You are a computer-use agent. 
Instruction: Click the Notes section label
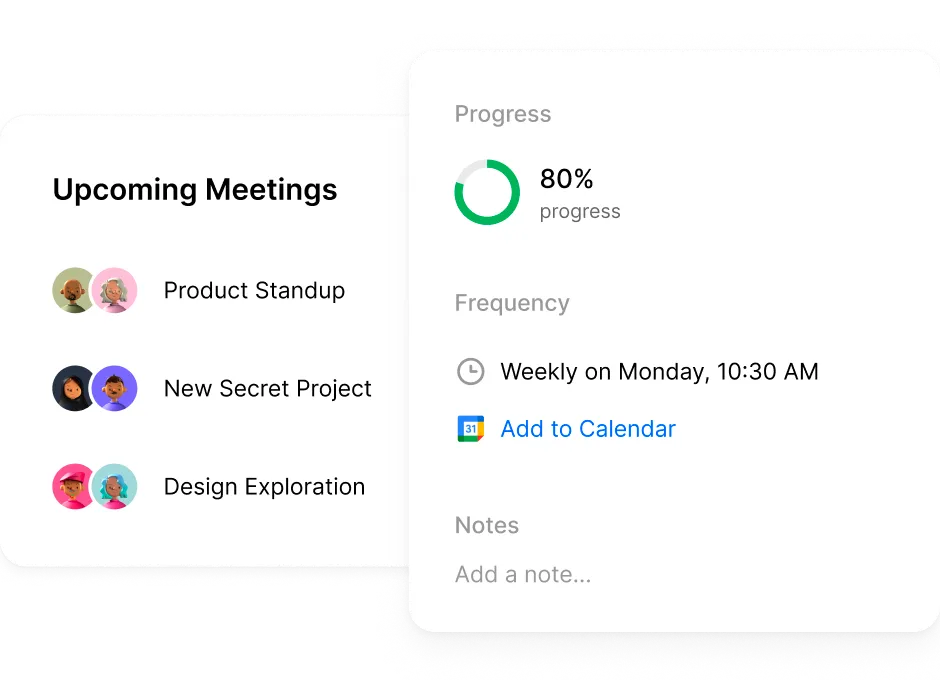[487, 525]
